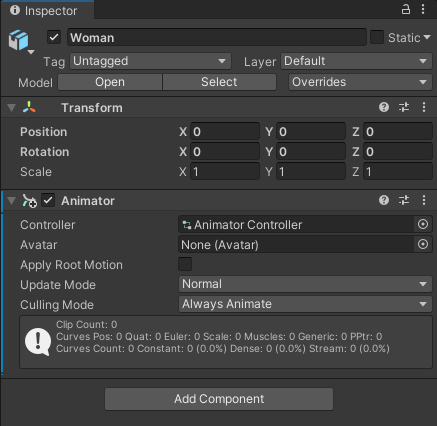Image resolution: width=437 pixels, height=426 pixels.
Task: Enable the Static checkbox
Action: click(377, 37)
